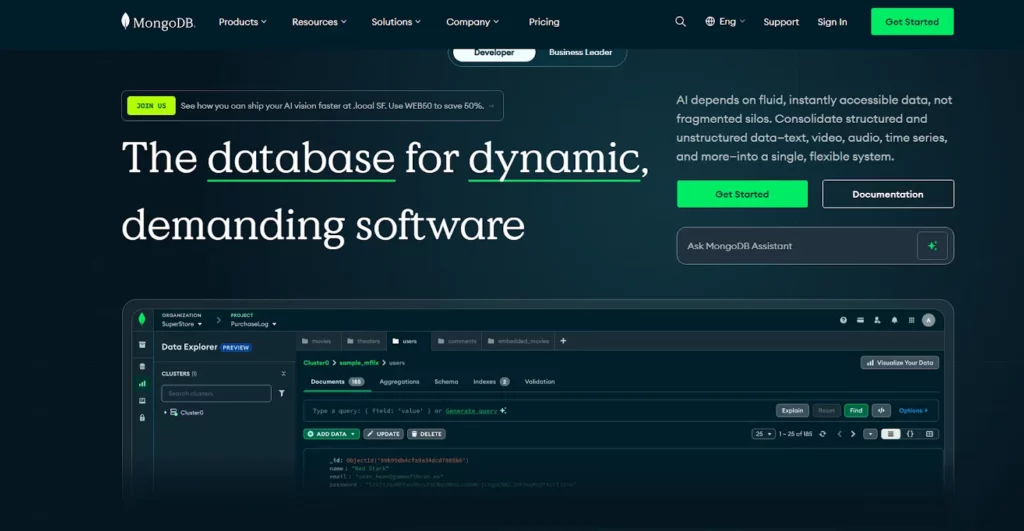1024x531 pixels.
Task: Click the invite user icon in the Atlas header
Action: (877, 320)
